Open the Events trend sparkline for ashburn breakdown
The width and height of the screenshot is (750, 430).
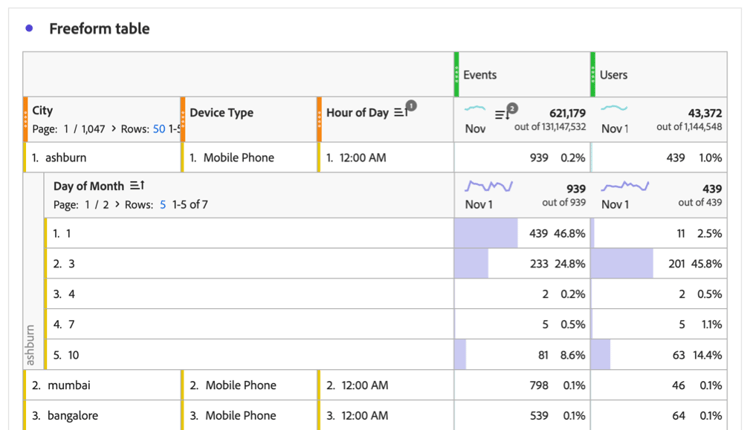pyautogui.click(x=489, y=186)
